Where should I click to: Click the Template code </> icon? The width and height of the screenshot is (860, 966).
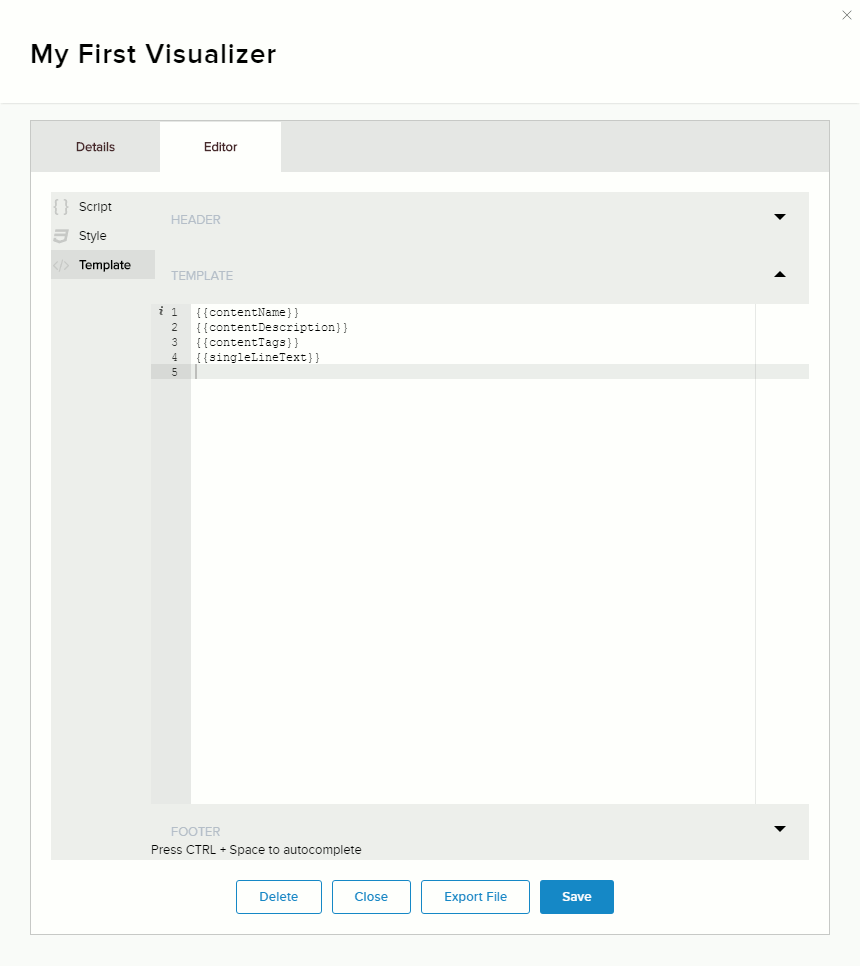click(61, 265)
